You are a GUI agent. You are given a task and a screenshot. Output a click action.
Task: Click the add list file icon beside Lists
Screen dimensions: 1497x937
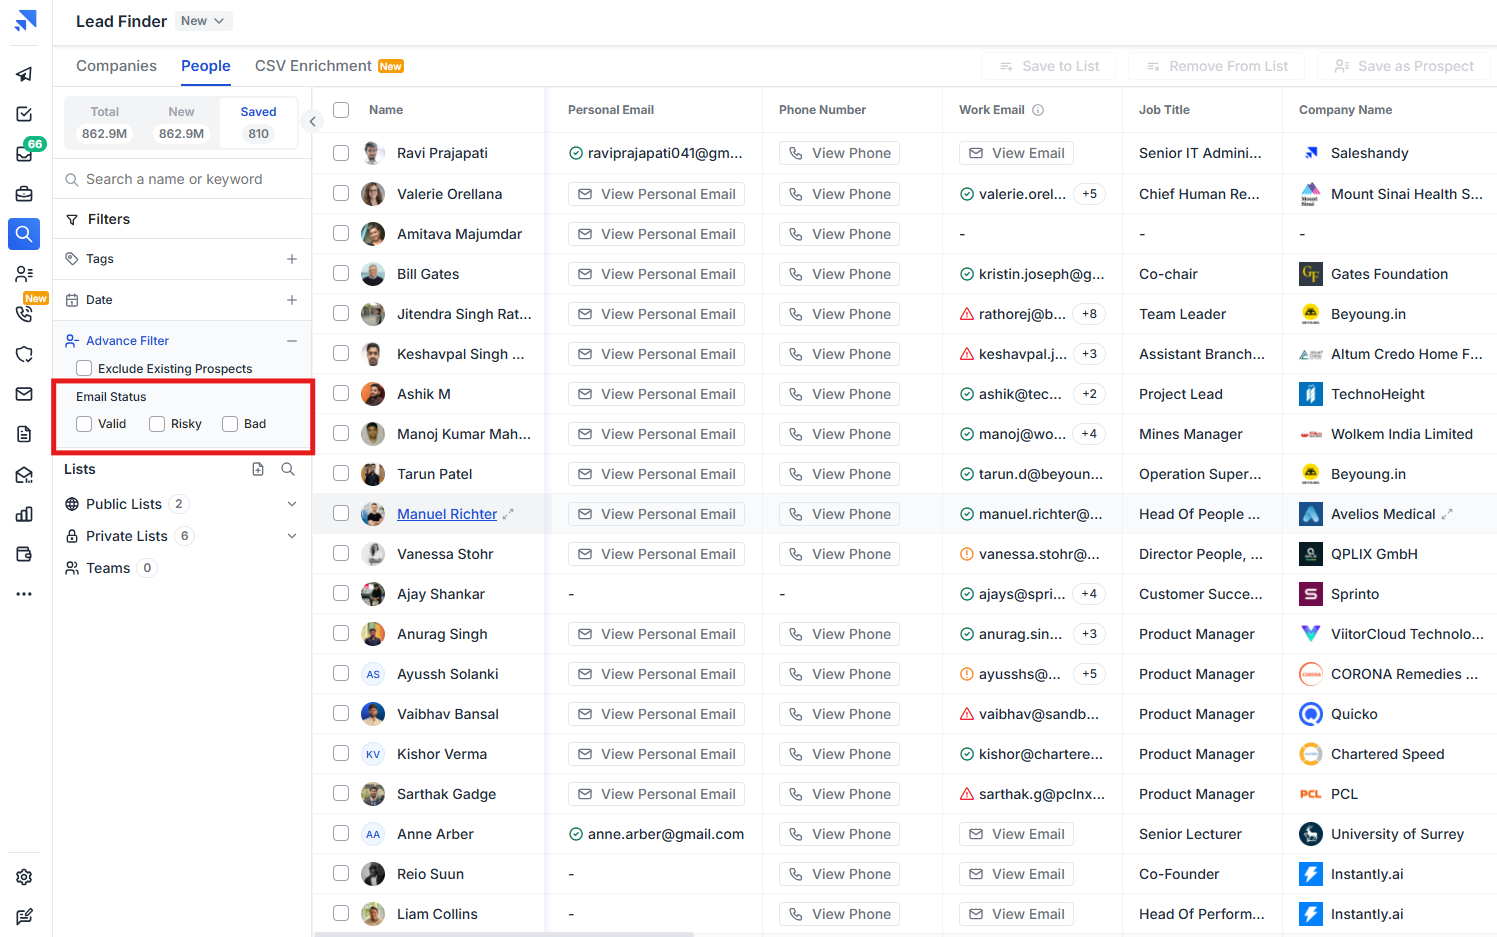pos(258,469)
